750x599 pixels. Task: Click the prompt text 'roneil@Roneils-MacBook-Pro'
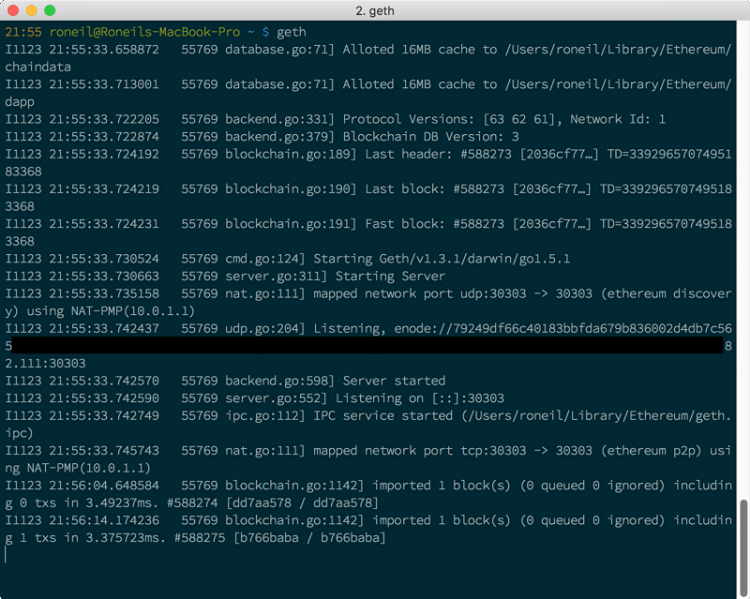coord(144,32)
